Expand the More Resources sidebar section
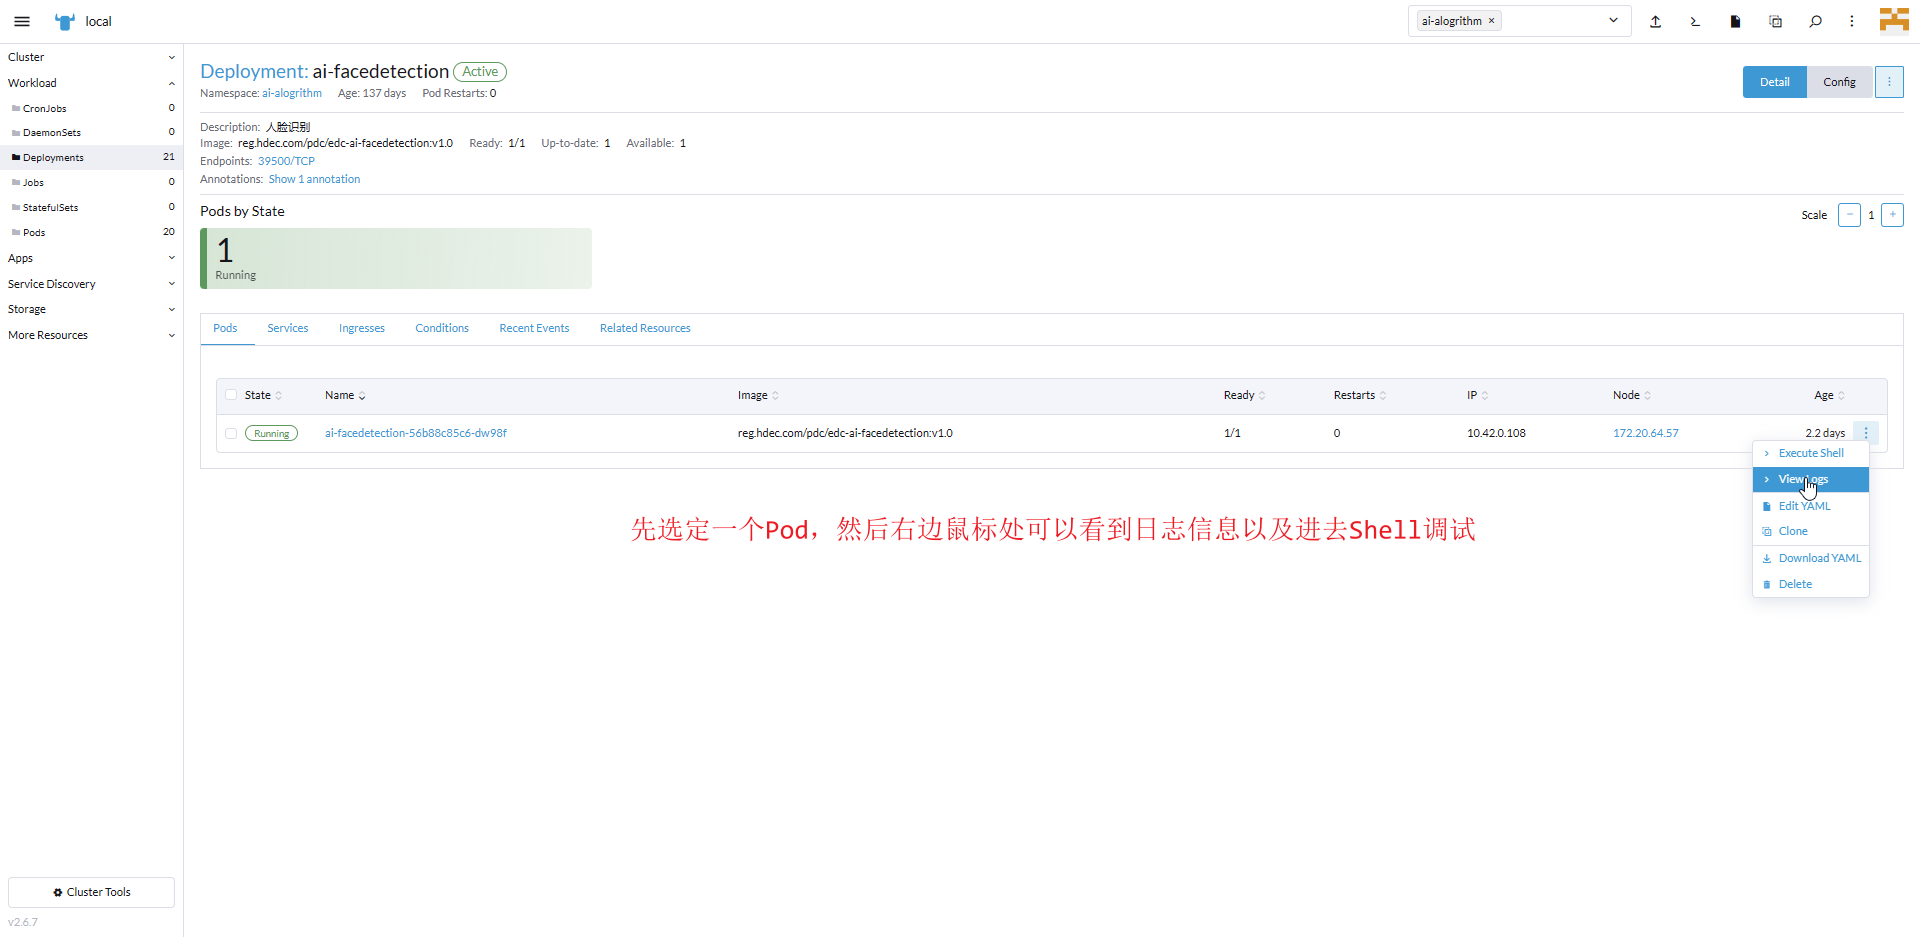 (x=91, y=335)
